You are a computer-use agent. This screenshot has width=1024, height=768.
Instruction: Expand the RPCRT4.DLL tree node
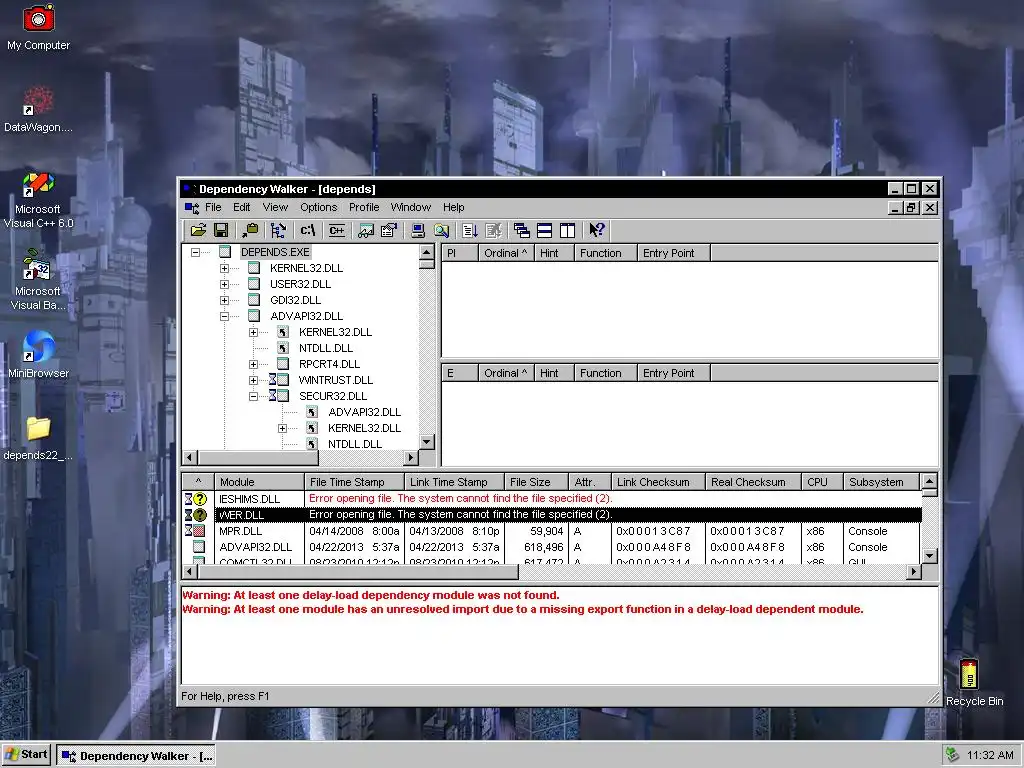click(253, 364)
